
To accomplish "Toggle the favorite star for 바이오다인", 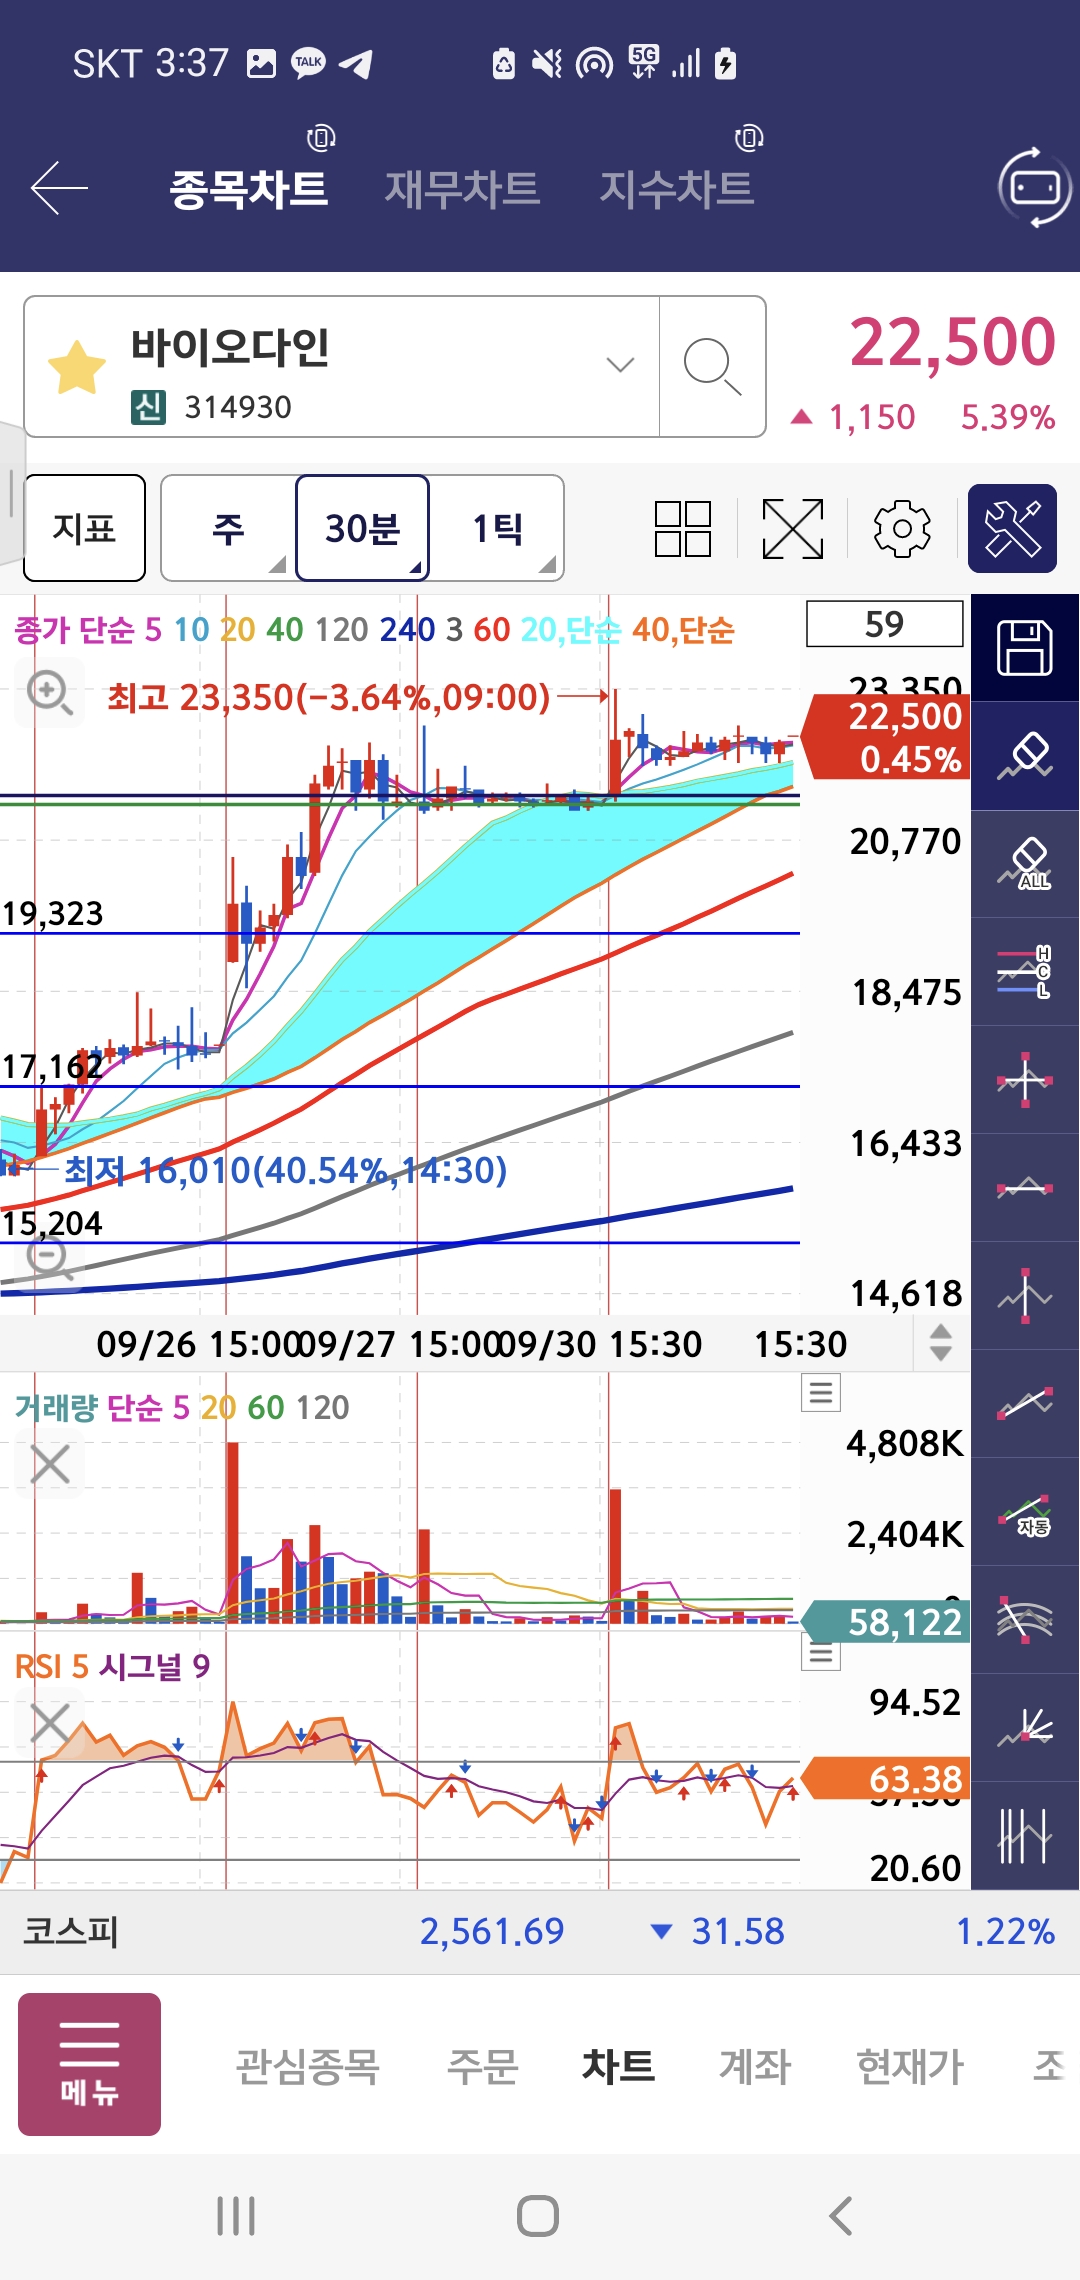I will point(77,367).
